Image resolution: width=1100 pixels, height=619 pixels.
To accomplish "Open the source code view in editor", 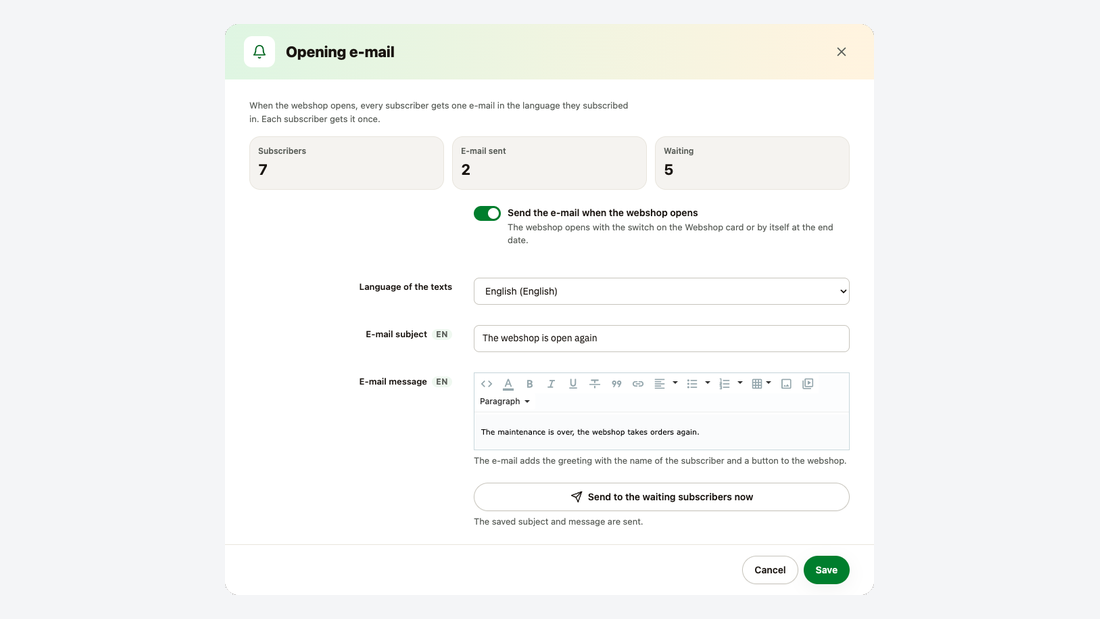I will pos(486,384).
